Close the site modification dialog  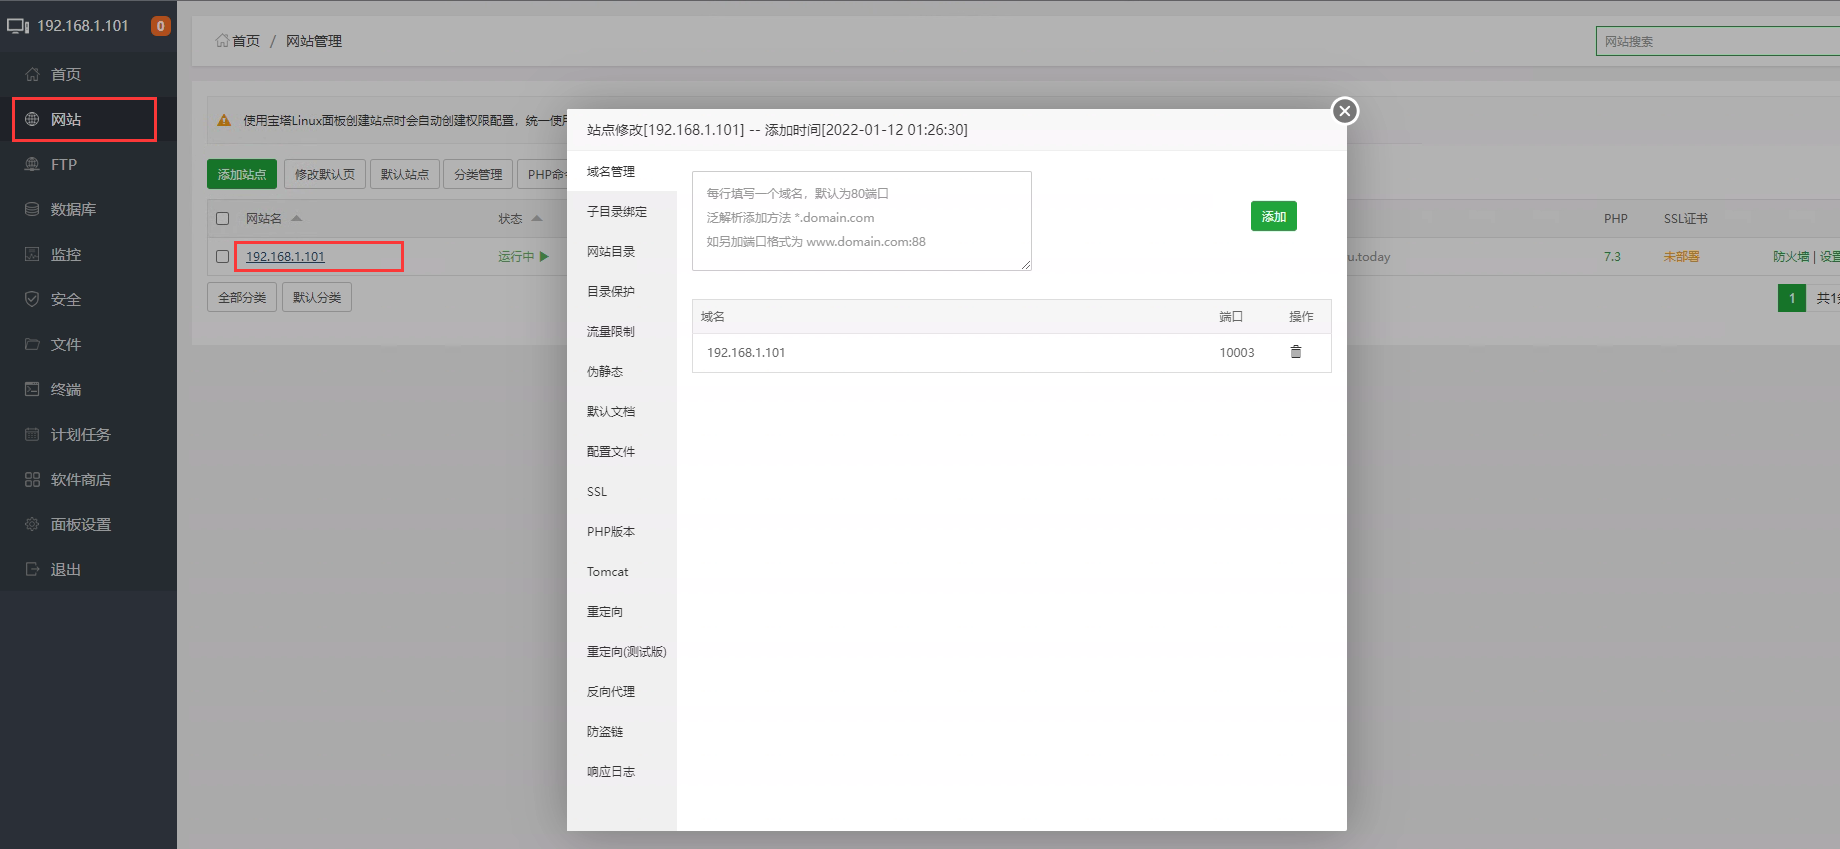pos(1345,111)
